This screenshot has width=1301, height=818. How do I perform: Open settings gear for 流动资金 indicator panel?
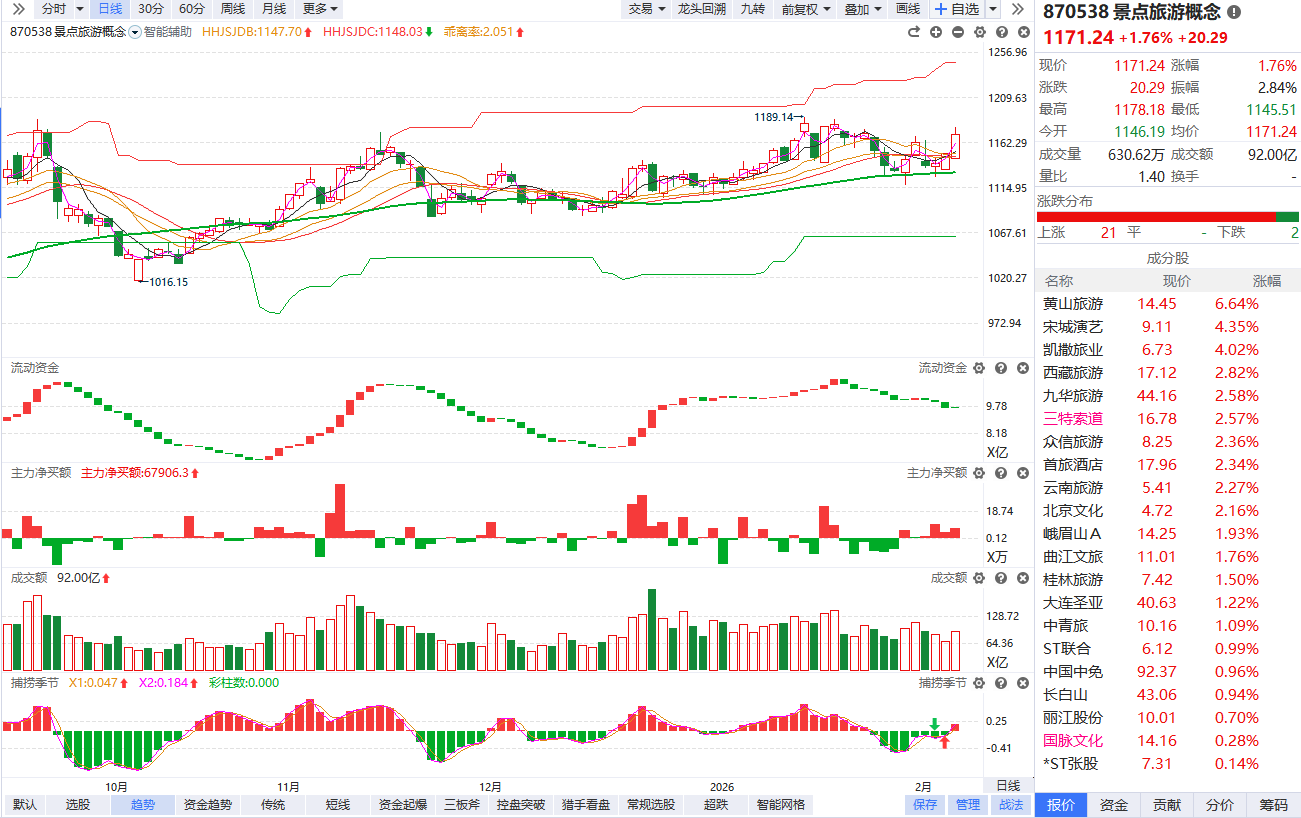pos(979,369)
